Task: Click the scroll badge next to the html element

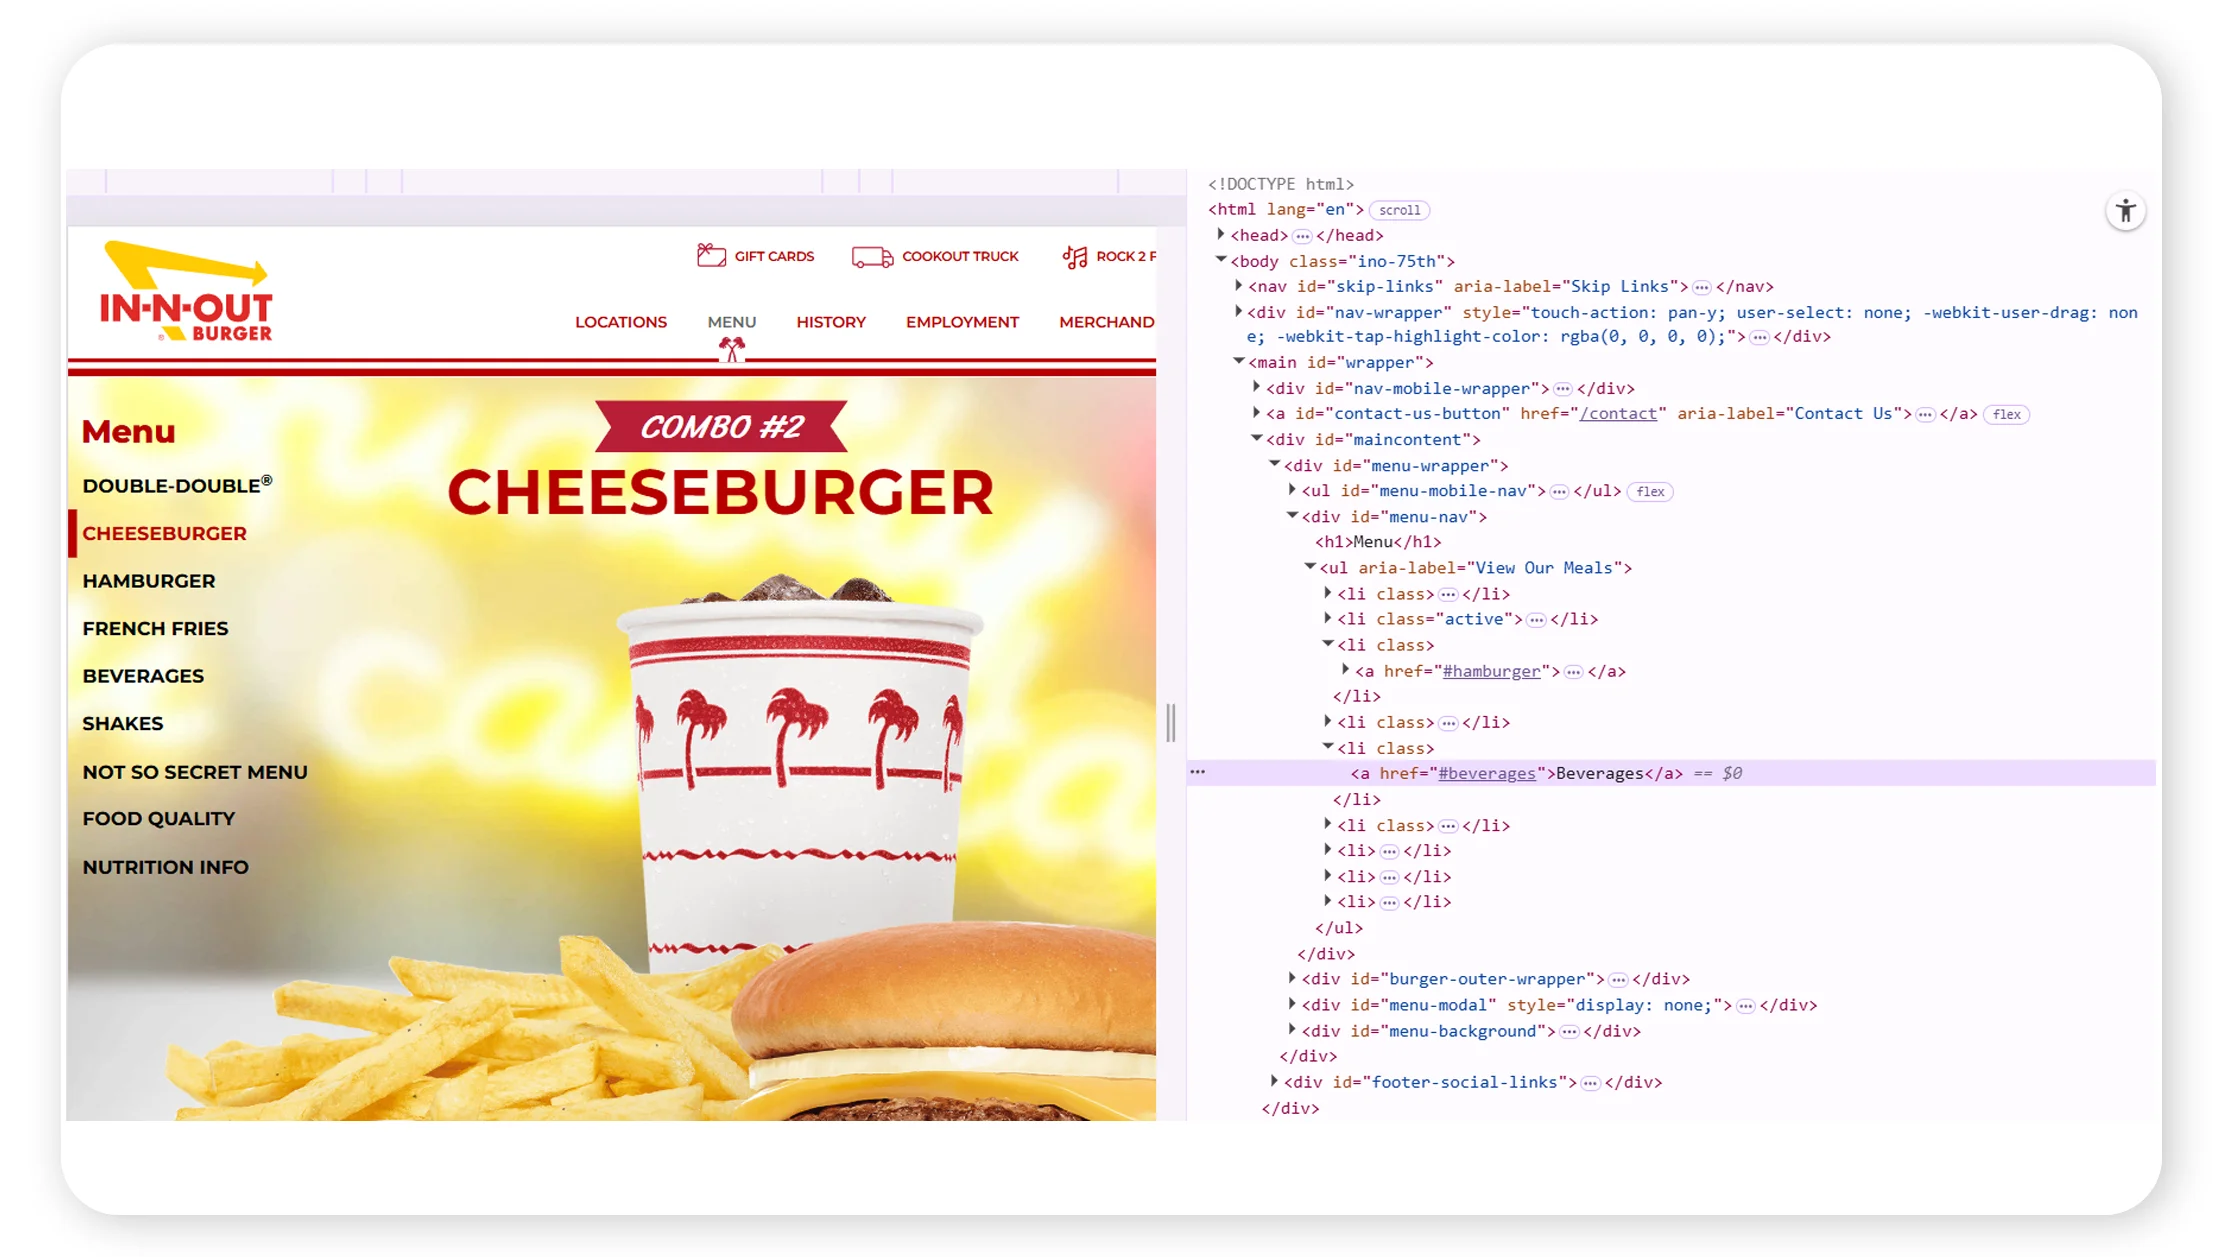Action: (1398, 210)
